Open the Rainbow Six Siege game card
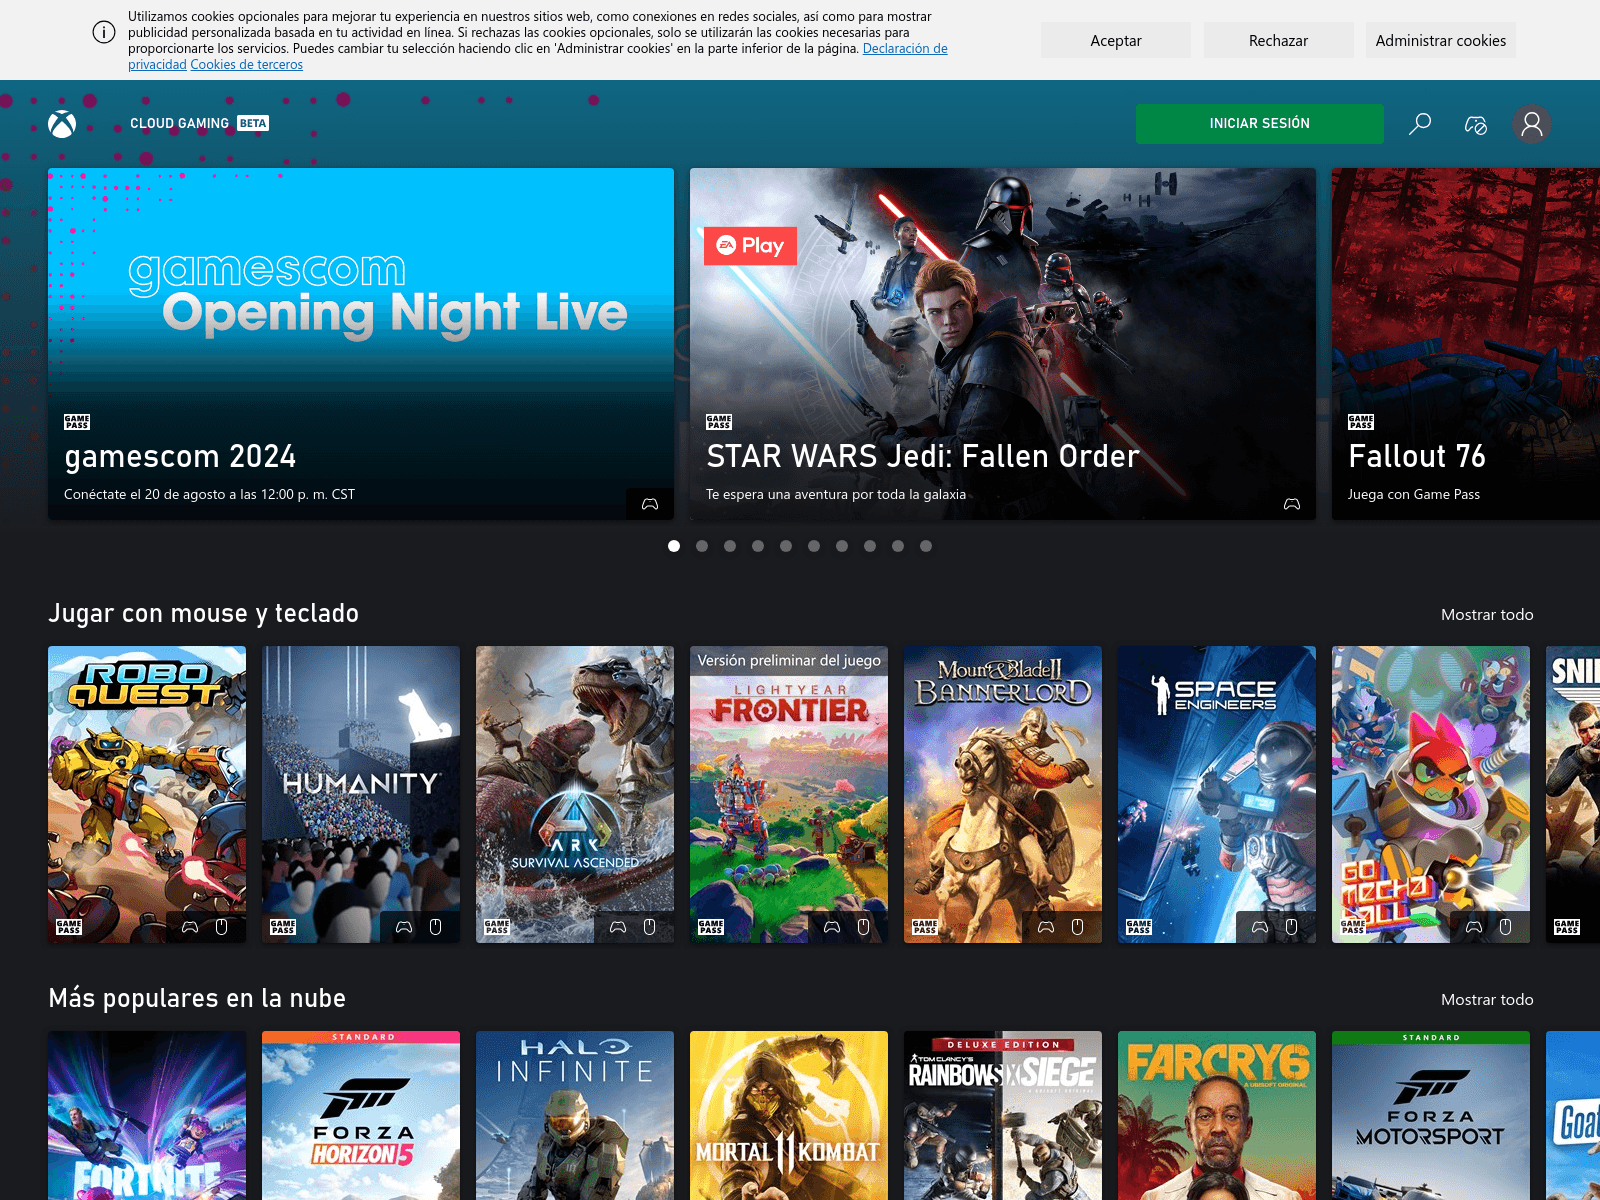The width and height of the screenshot is (1600, 1200). pyautogui.click(x=1003, y=1115)
